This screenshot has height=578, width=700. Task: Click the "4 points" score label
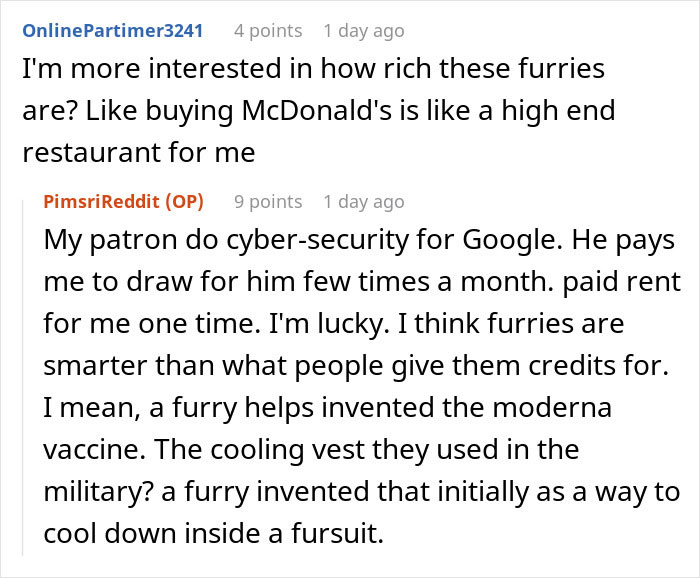[268, 30]
